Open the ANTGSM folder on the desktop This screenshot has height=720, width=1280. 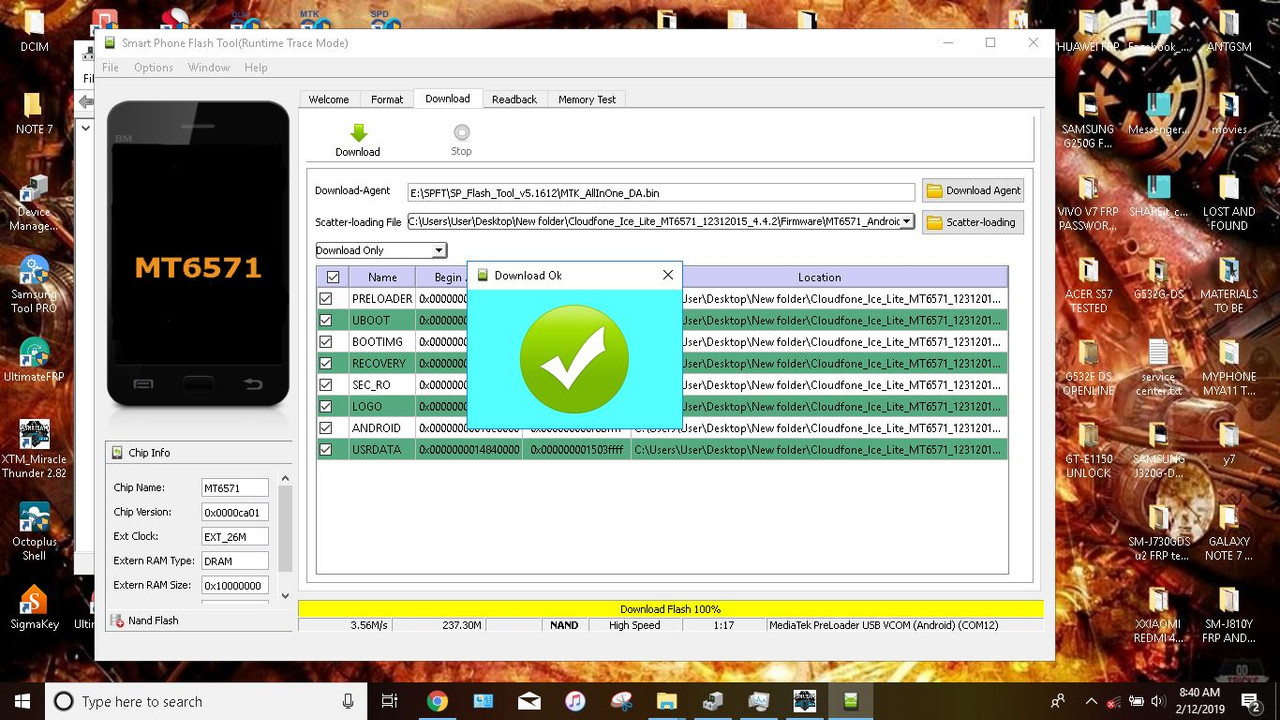click(1229, 30)
